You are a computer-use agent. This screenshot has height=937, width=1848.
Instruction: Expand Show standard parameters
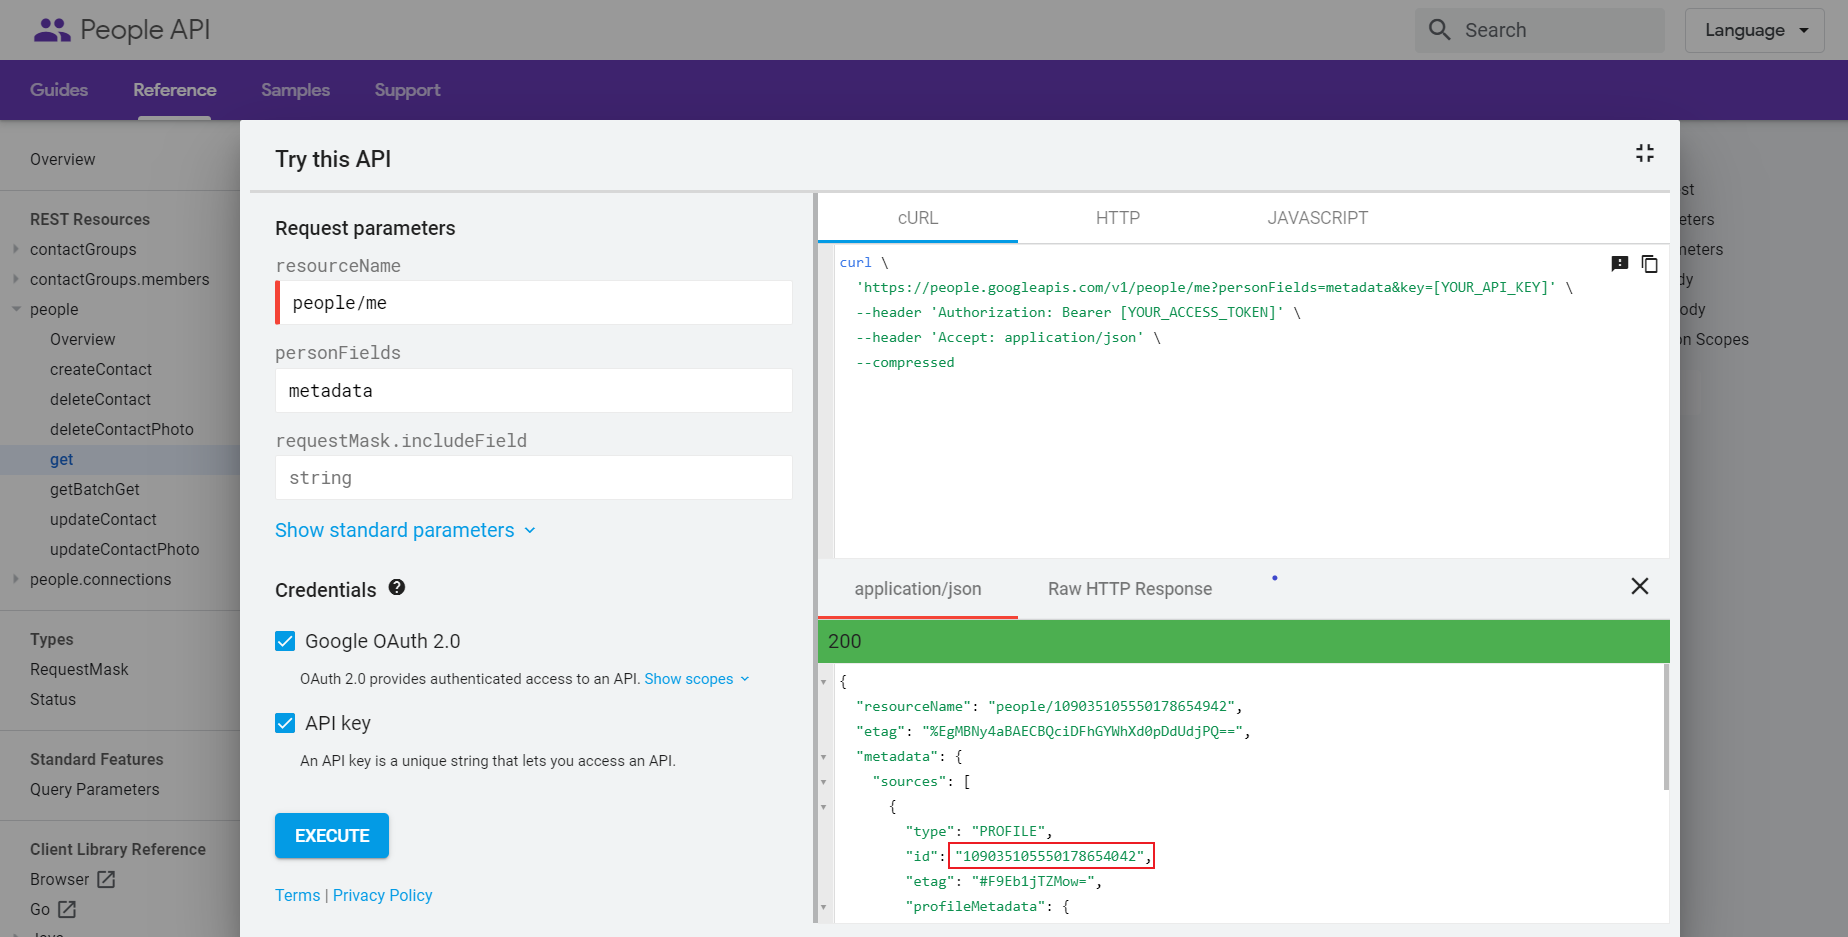(x=405, y=530)
